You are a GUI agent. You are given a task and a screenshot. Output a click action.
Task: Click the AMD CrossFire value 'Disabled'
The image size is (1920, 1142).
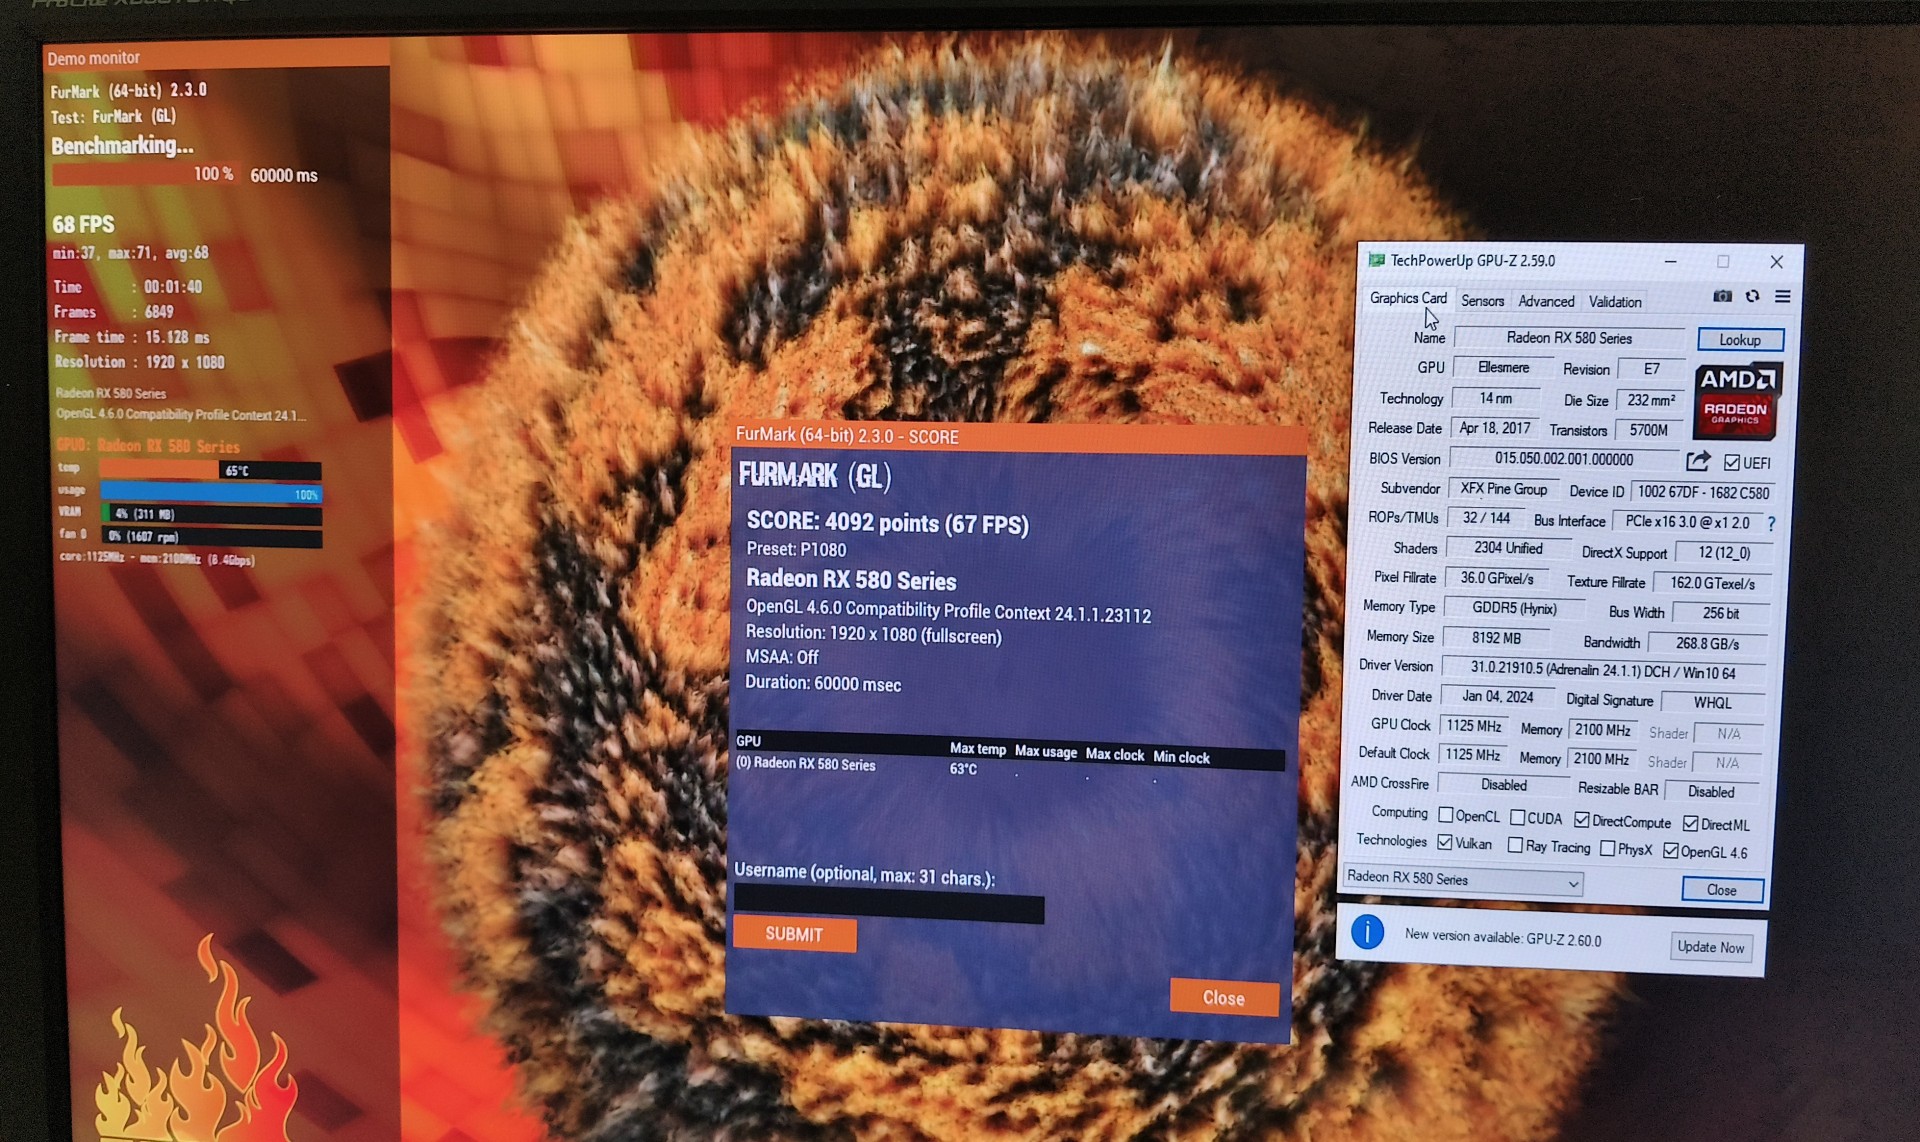pos(1502,785)
